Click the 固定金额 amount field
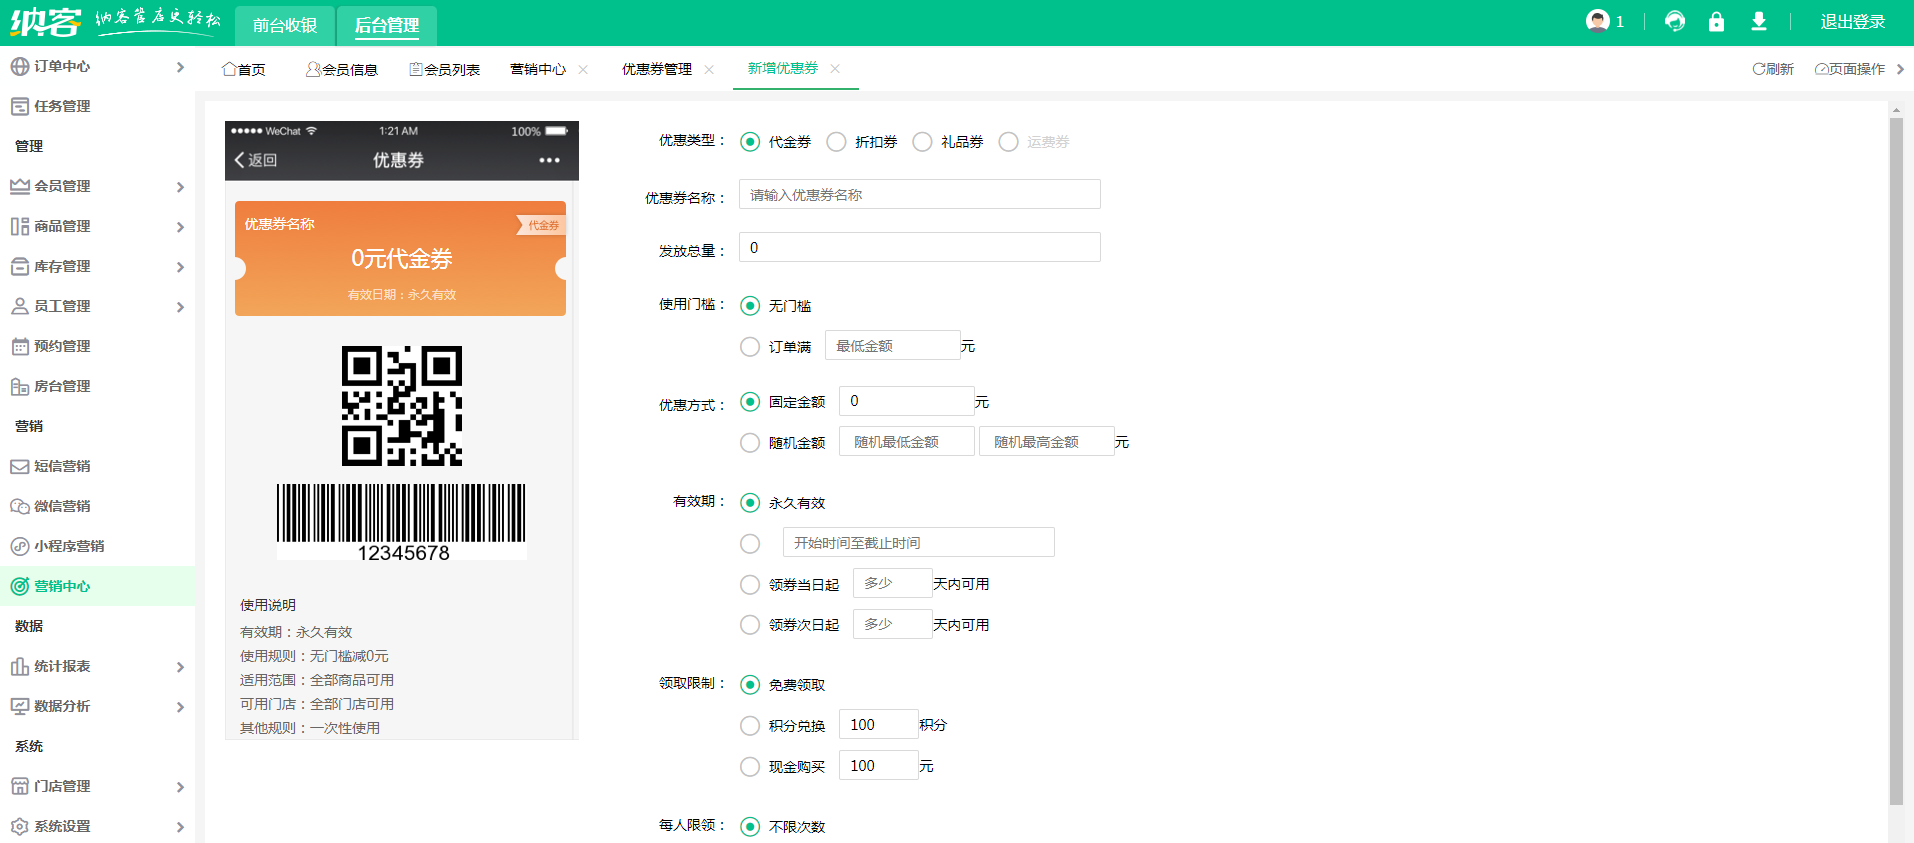 coord(906,401)
